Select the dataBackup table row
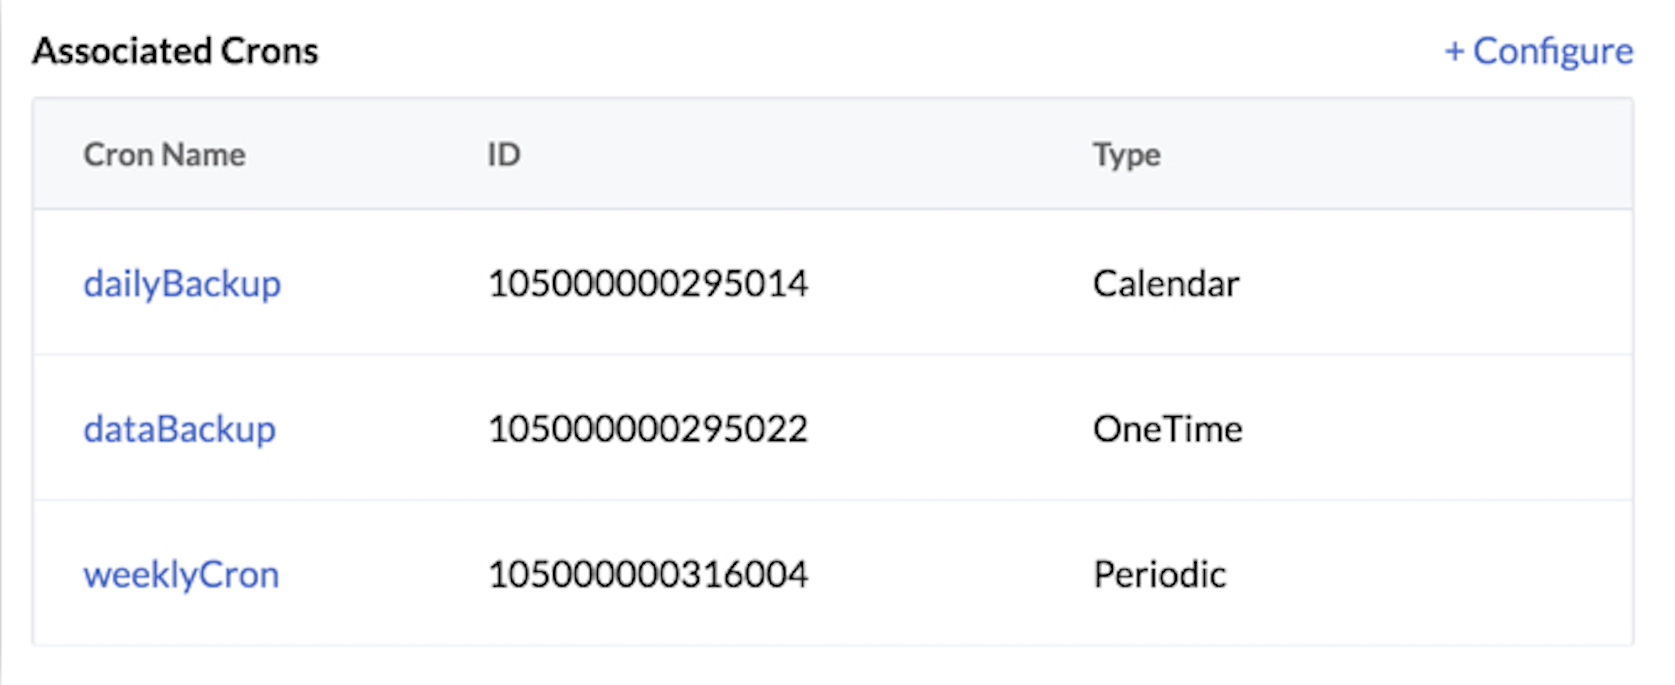The image size is (1675, 685). point(837,428)
